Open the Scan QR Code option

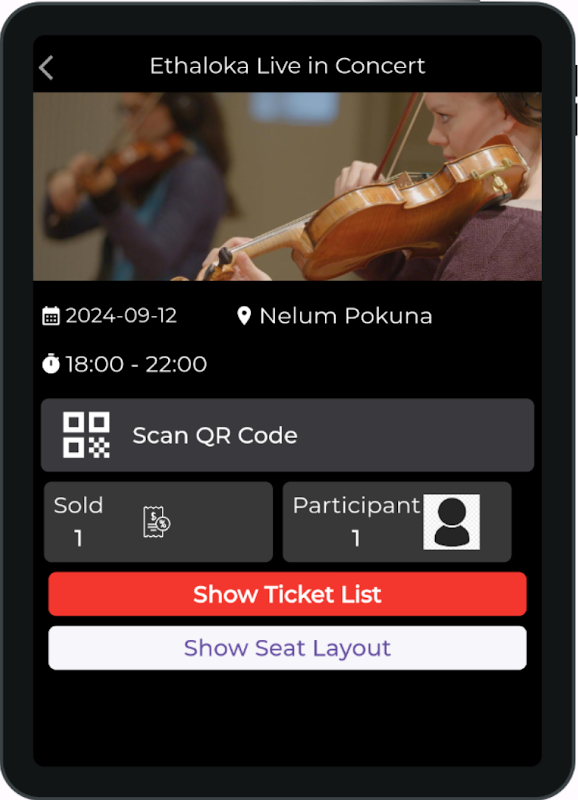click(287, 435)
